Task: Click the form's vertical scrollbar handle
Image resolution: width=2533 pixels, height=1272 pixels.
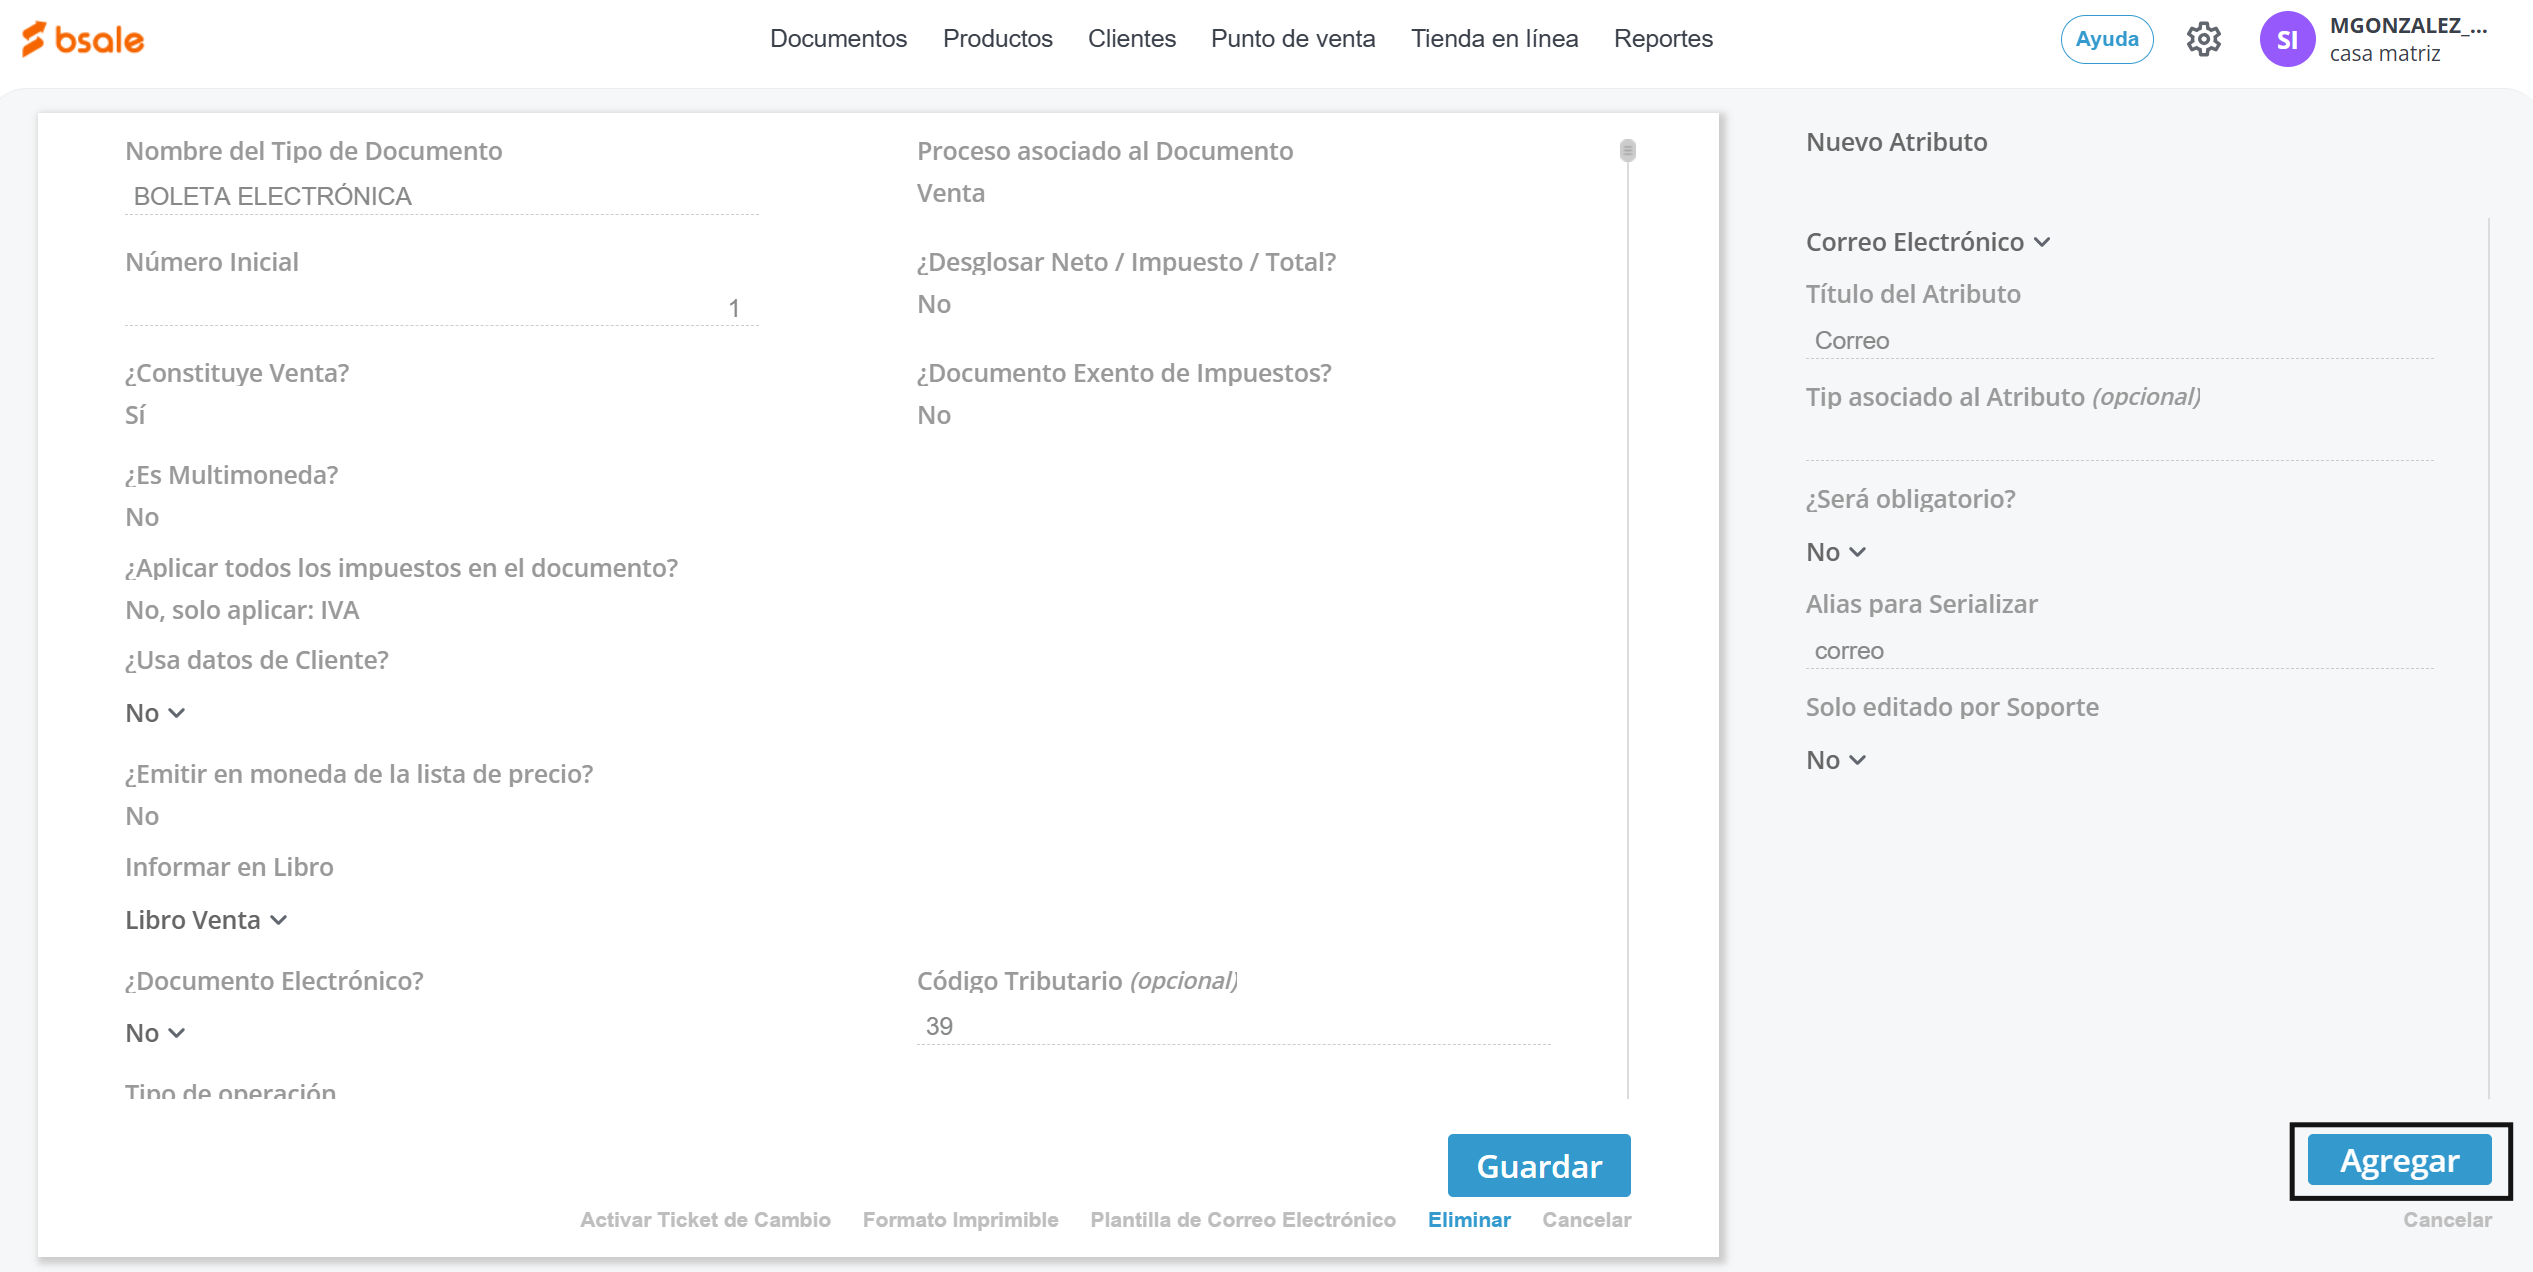Action: 1627,151
